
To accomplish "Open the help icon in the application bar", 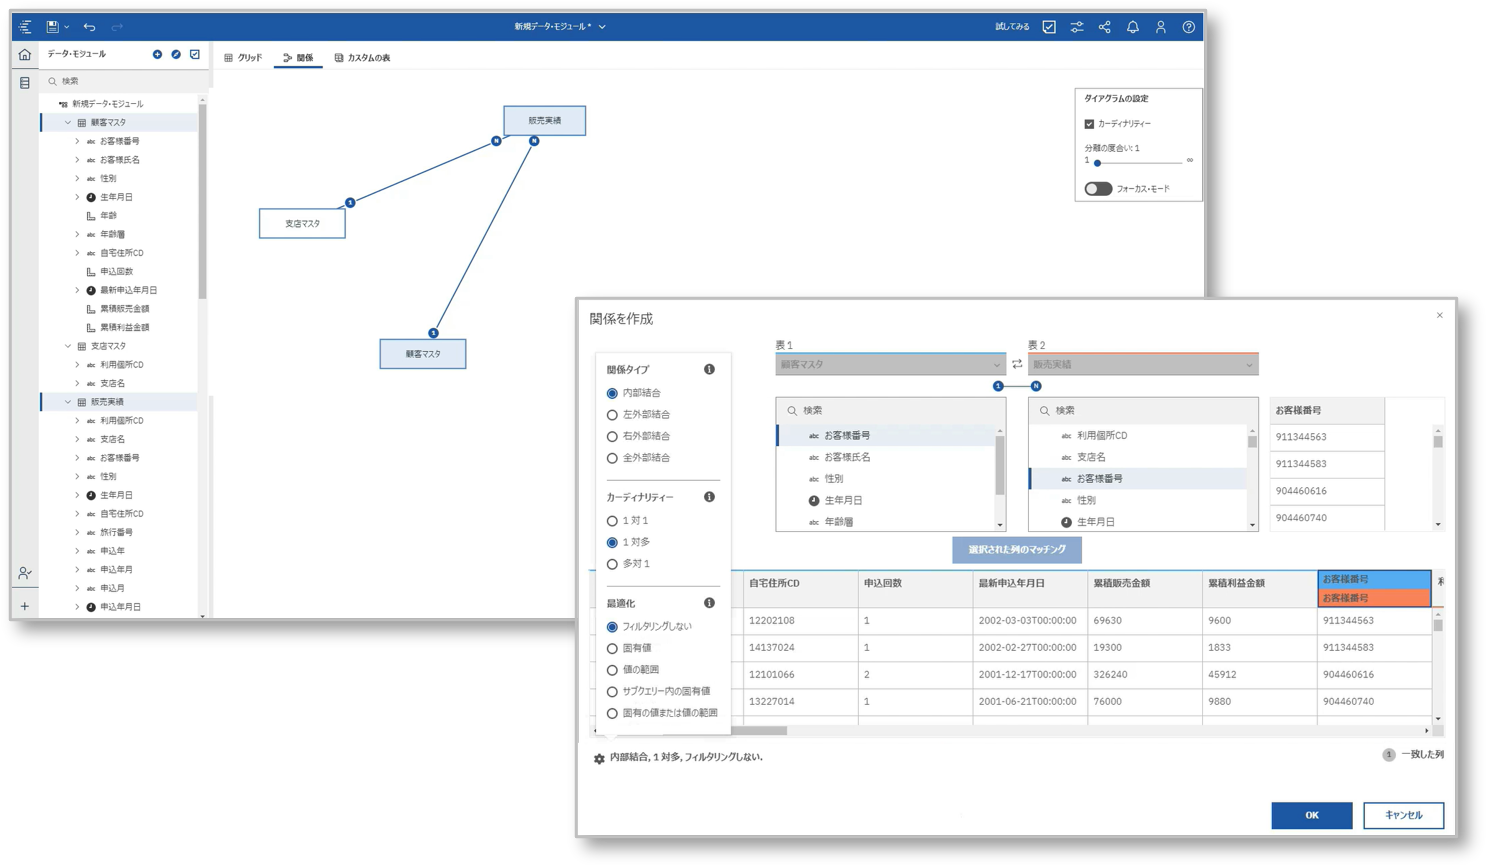I will 1187,27.
